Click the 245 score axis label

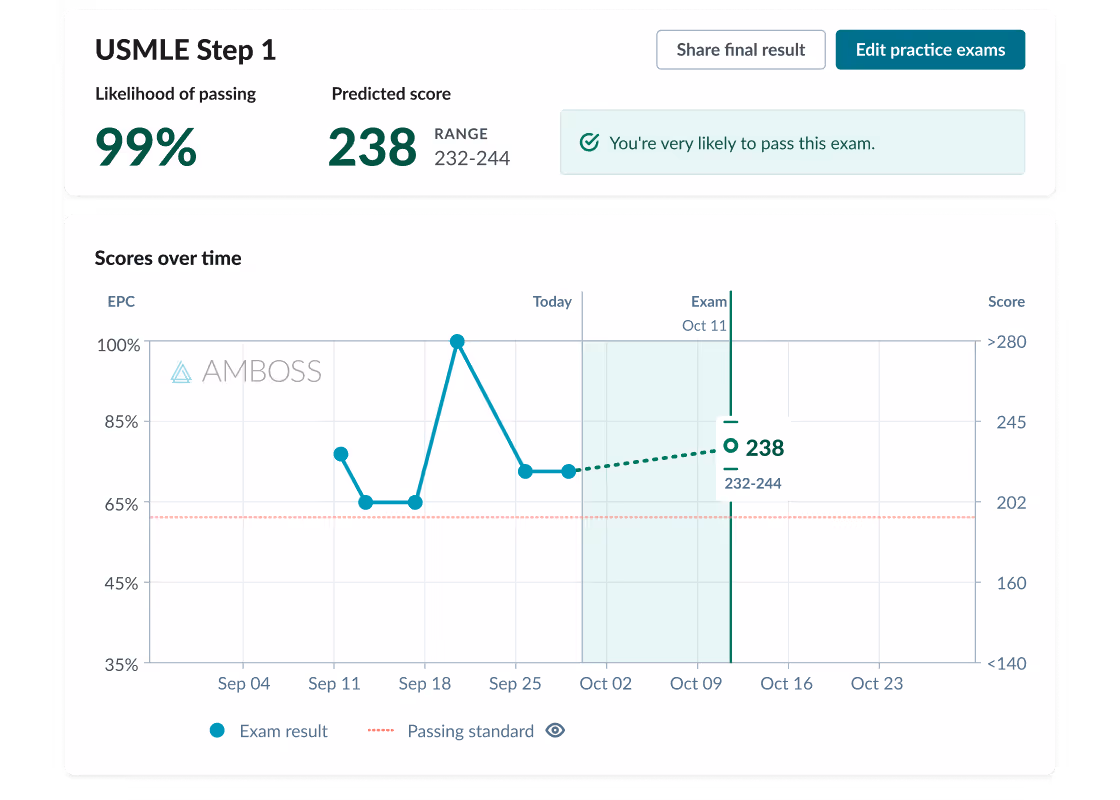coord(1011,422)
